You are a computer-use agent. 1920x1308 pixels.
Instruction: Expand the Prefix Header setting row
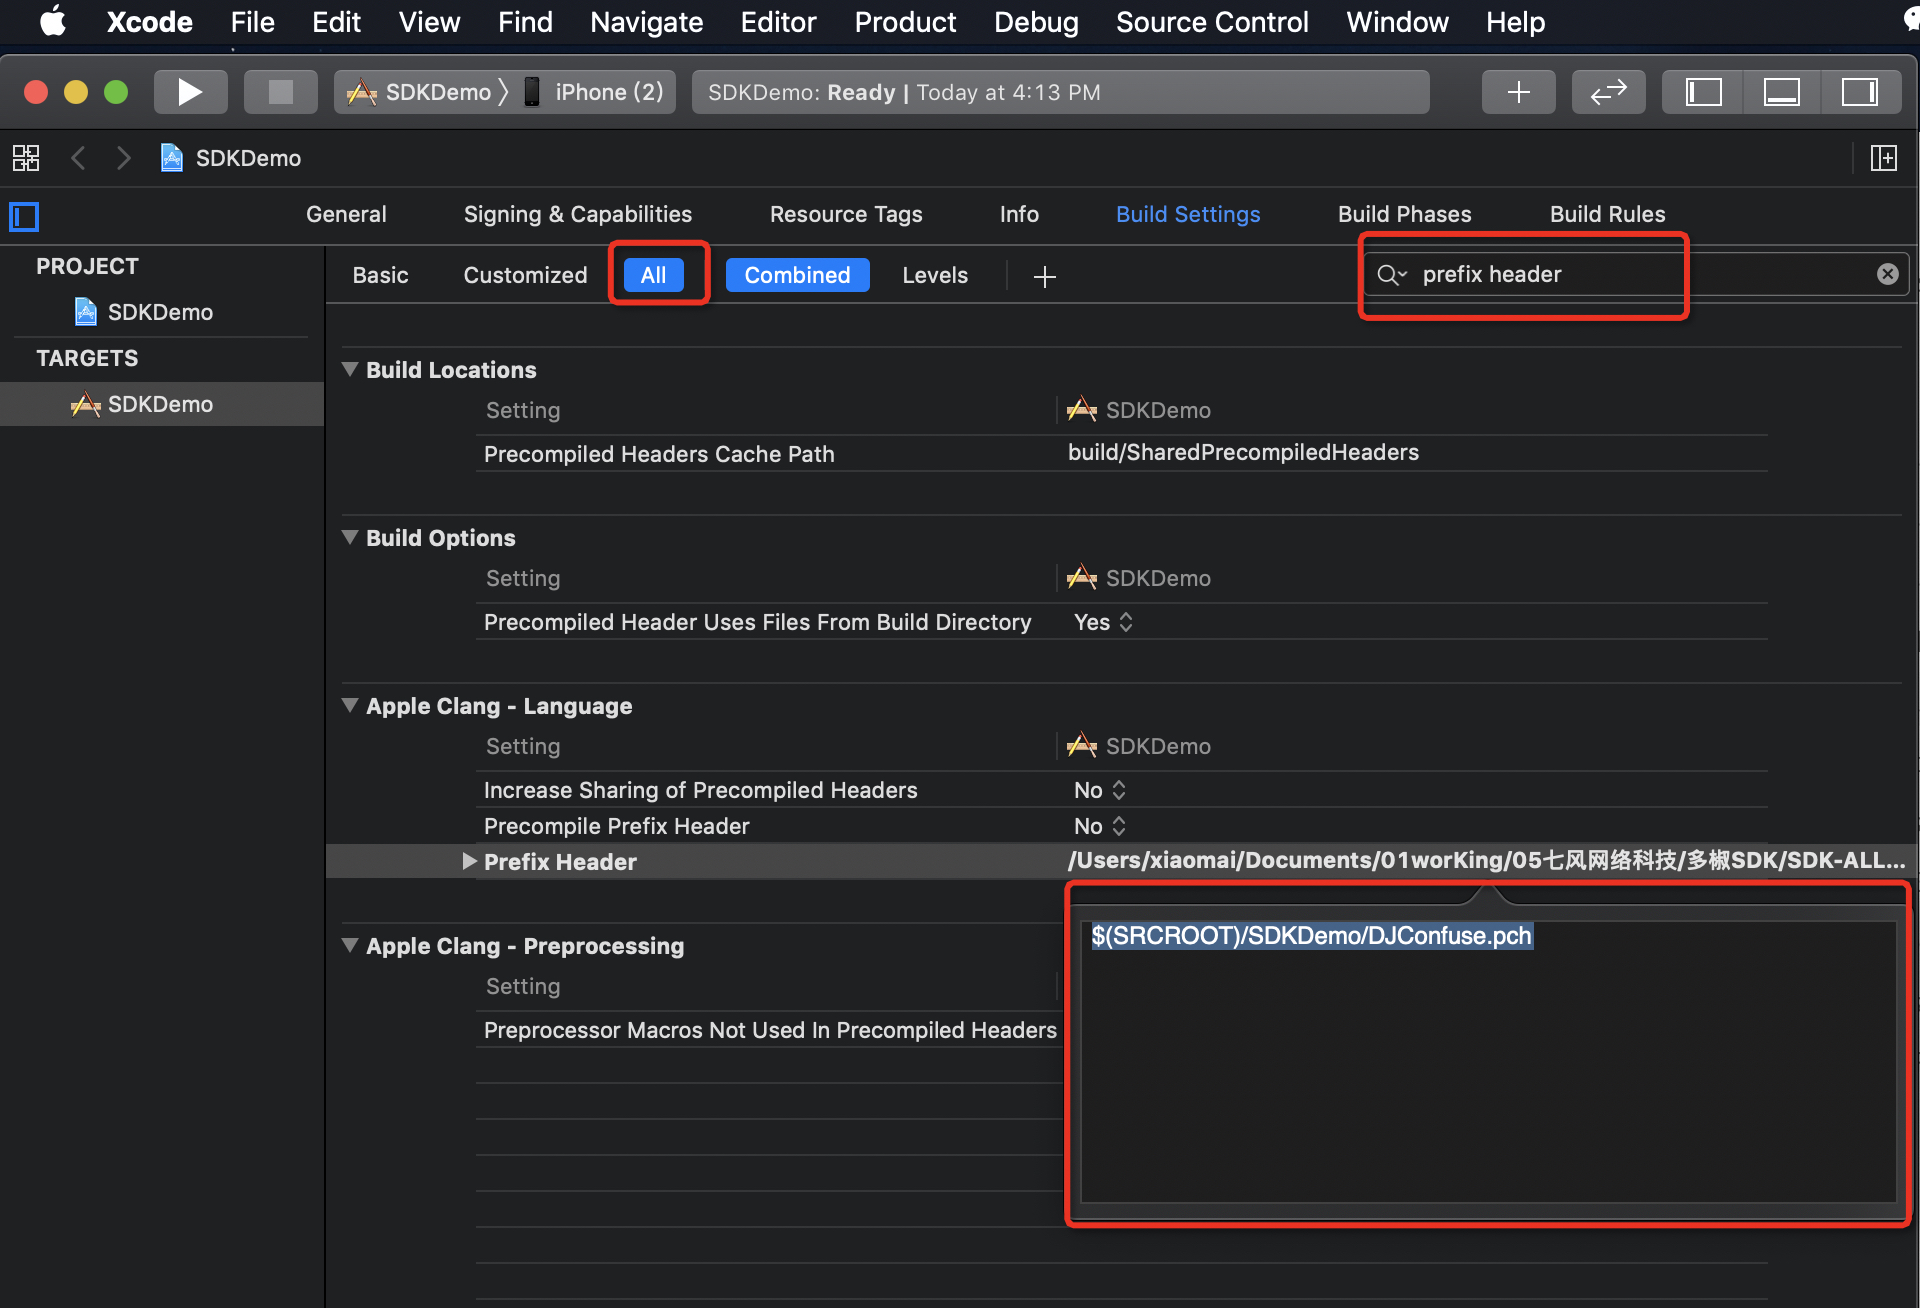tap(469, 861)
